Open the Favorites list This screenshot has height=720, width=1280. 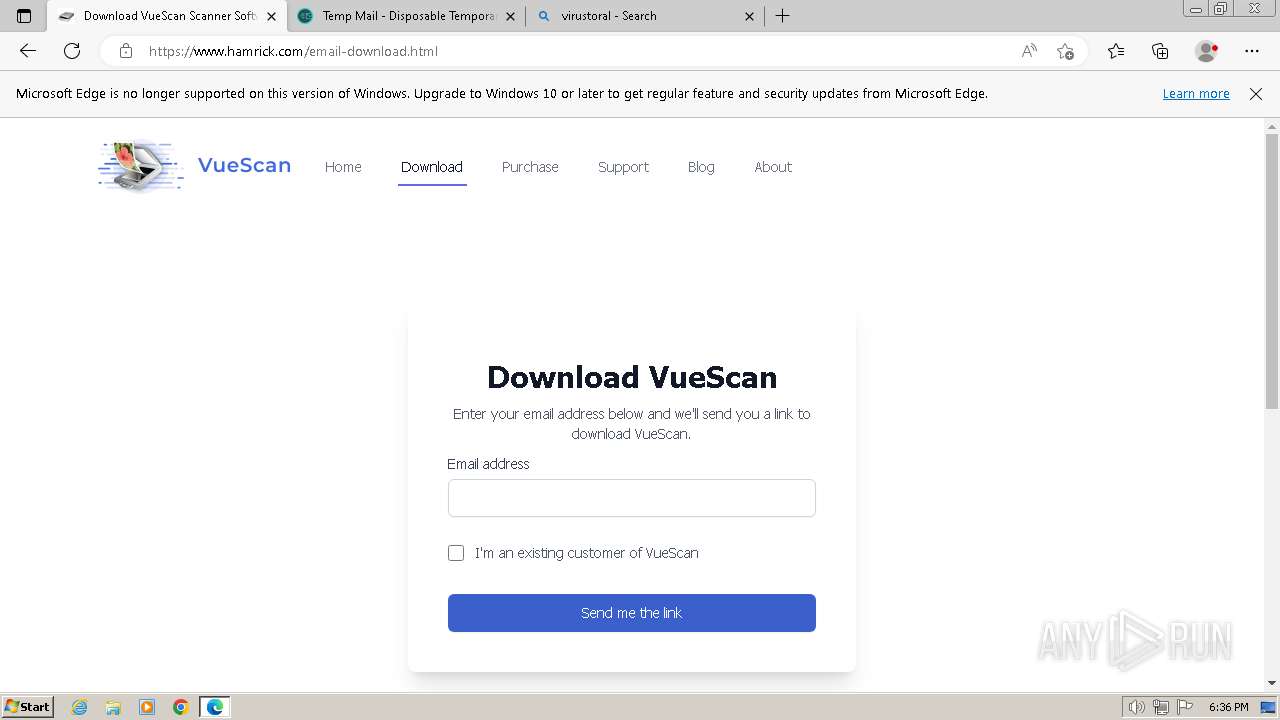[1116, 51]
